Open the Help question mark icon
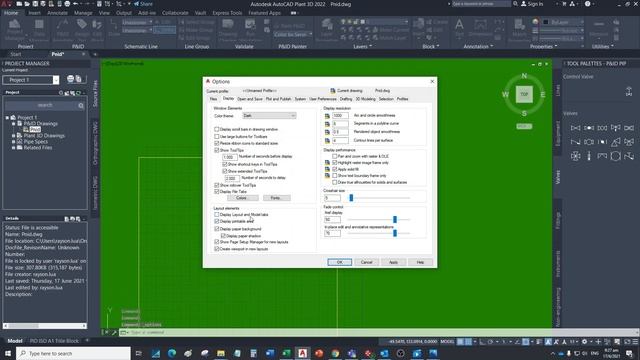 [587, 4]
